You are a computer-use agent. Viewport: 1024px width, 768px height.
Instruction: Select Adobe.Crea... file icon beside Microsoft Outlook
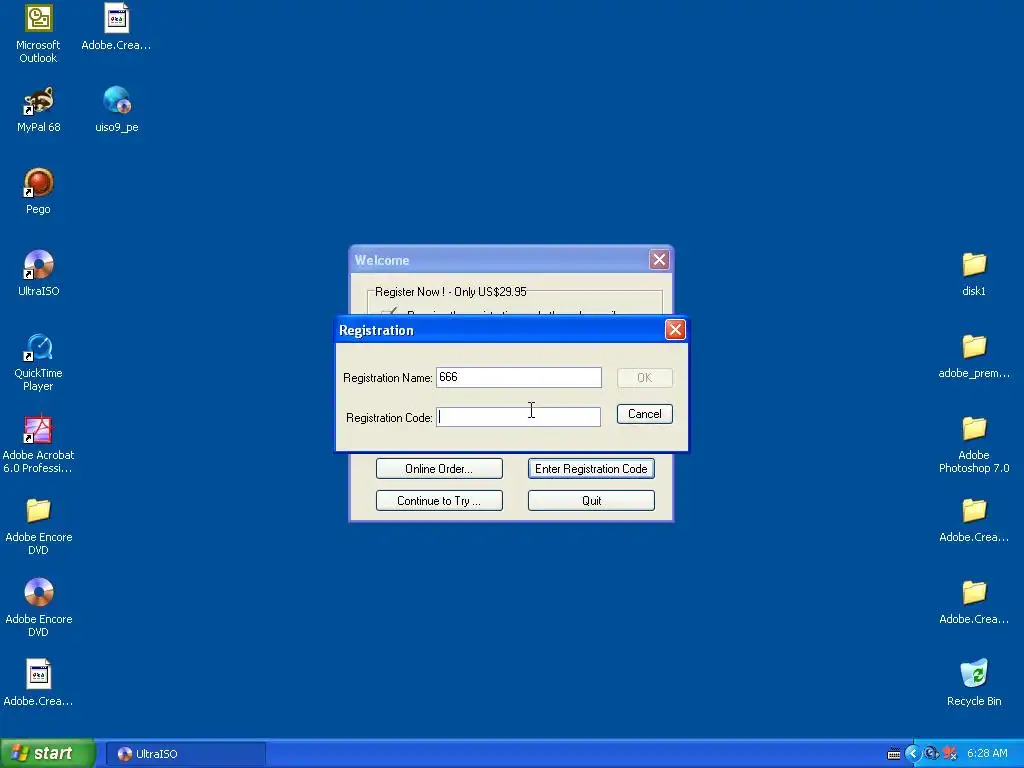116,27
